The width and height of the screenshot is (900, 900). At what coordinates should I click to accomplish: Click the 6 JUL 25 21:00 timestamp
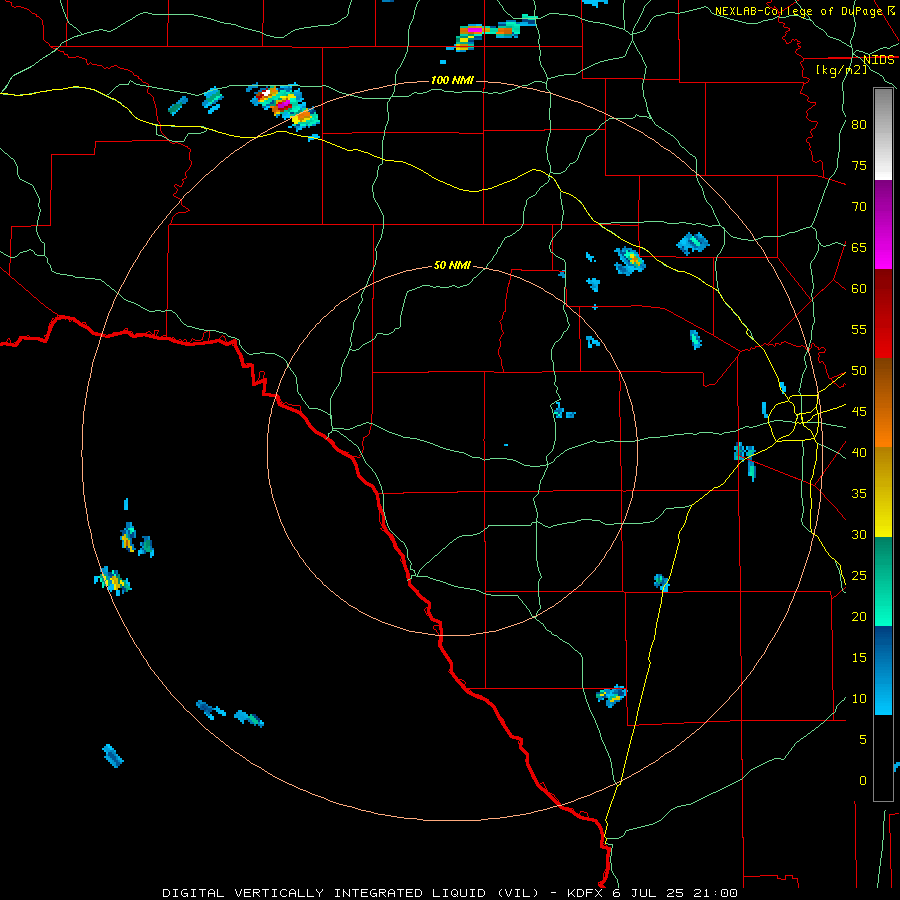(x=676, y=893)
